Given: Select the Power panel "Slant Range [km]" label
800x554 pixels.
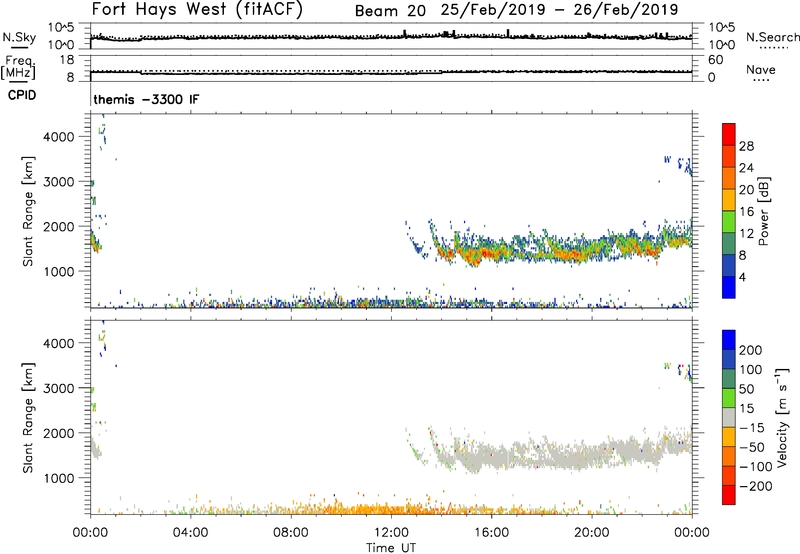Looking at the screenshot, I should [28, 211].
